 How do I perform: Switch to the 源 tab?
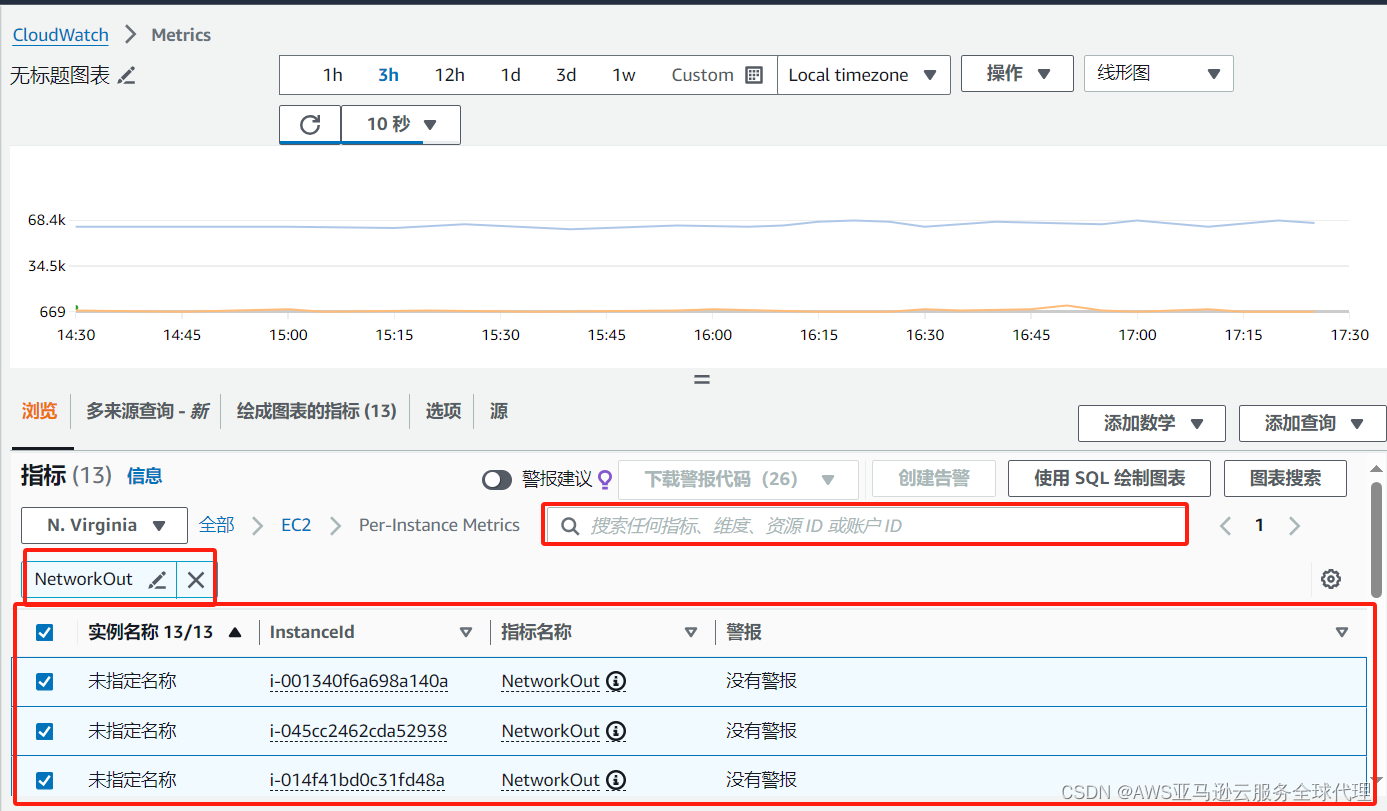(498, 411)
